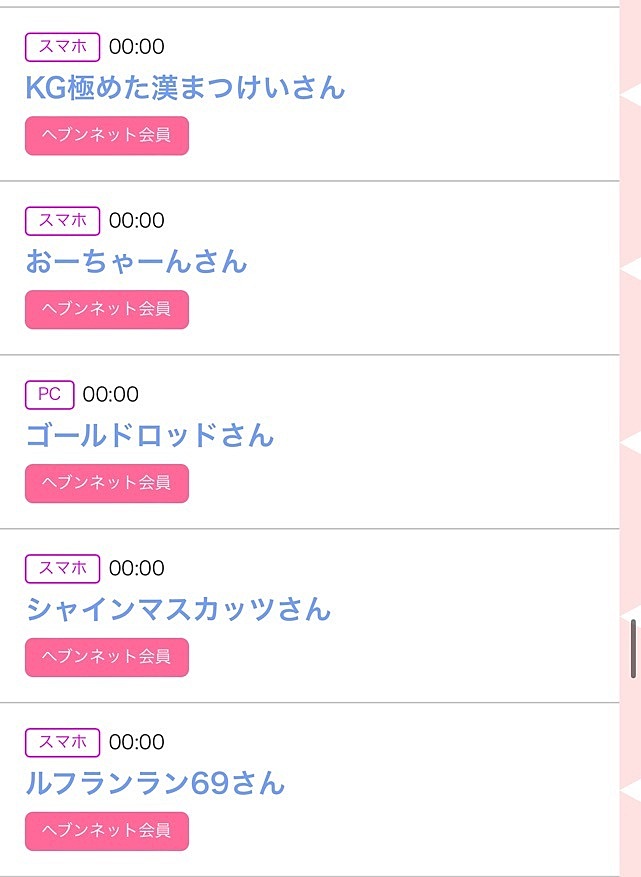Open シャインマスカッツさん profile link
Image resolution: width=641 pixels, height=877 pixels.
pos(178,609)
